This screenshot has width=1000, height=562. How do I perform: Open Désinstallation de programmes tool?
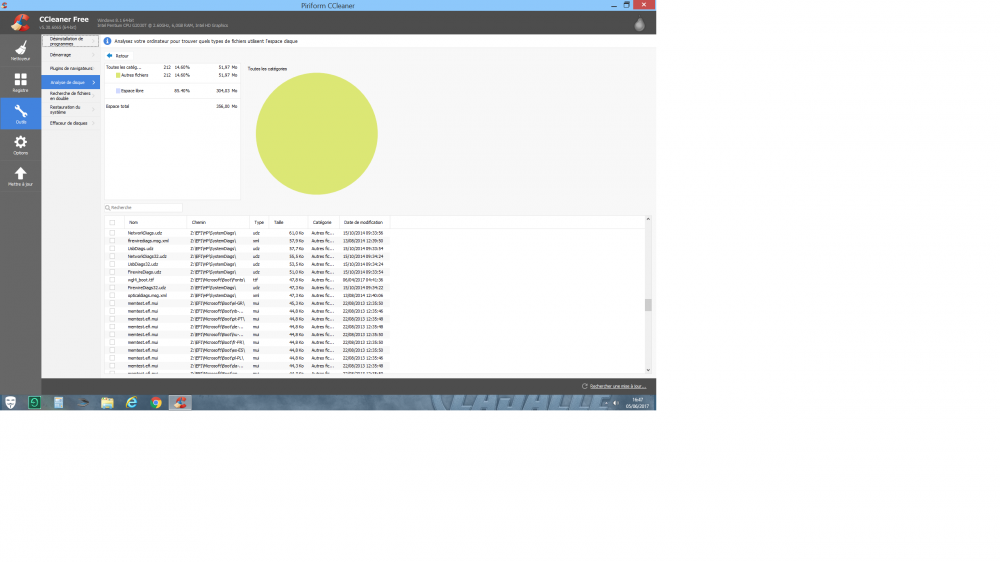[x=70, y=41]
